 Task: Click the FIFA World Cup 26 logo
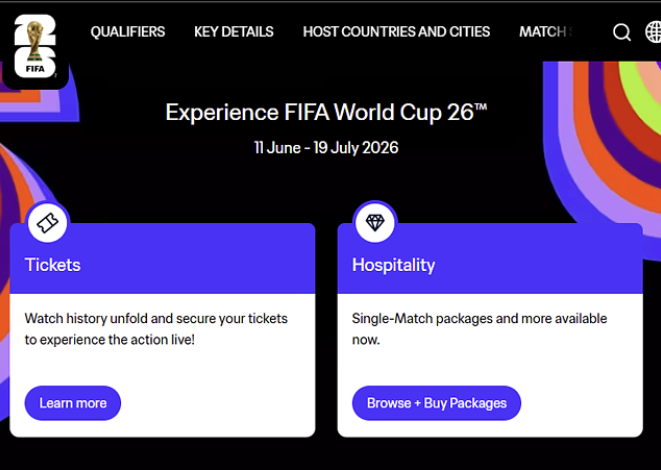35,44
